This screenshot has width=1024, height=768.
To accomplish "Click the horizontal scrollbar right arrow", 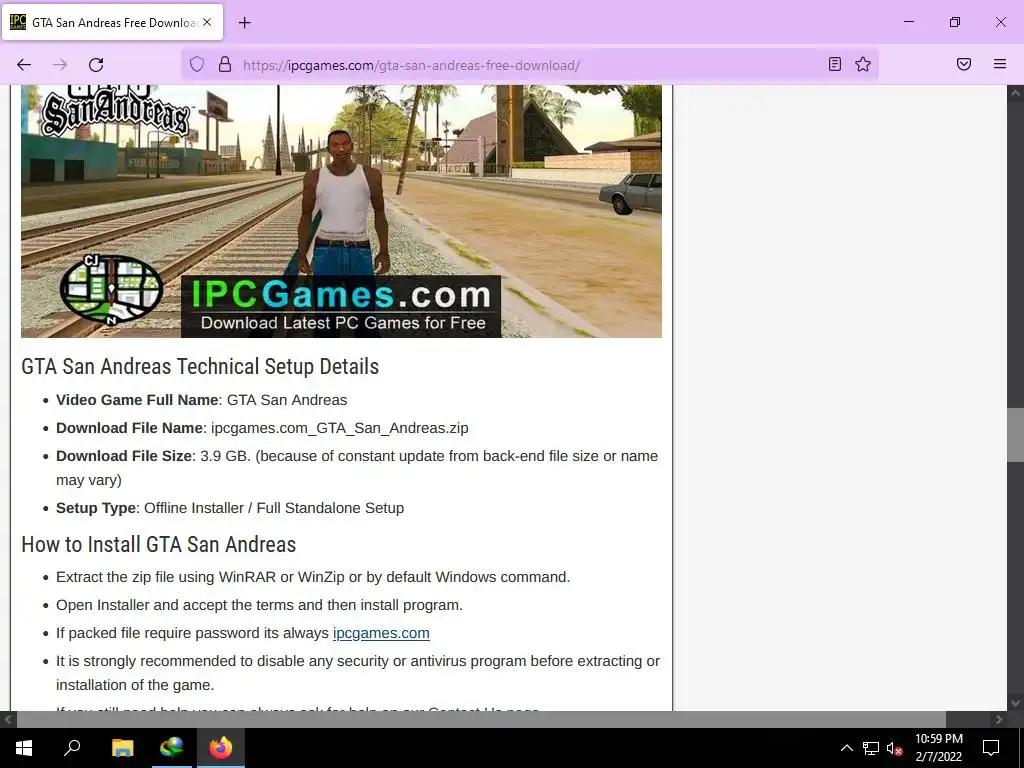I will click(999, 720).
